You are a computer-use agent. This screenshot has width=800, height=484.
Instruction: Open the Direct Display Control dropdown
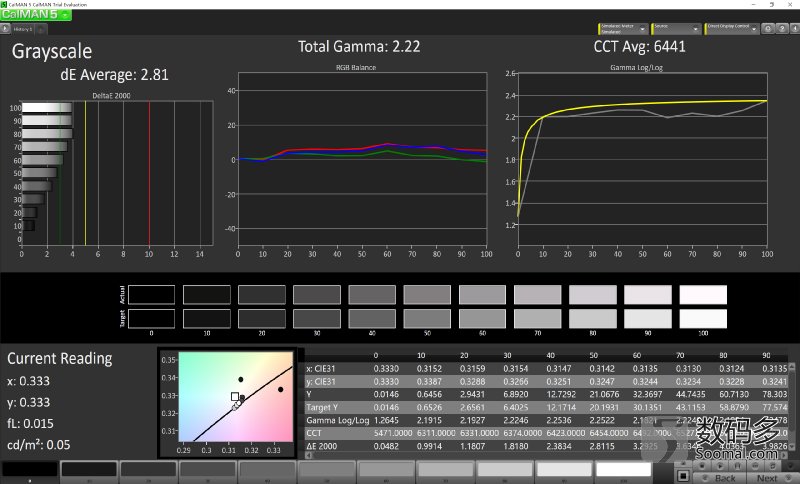(732, 29)
